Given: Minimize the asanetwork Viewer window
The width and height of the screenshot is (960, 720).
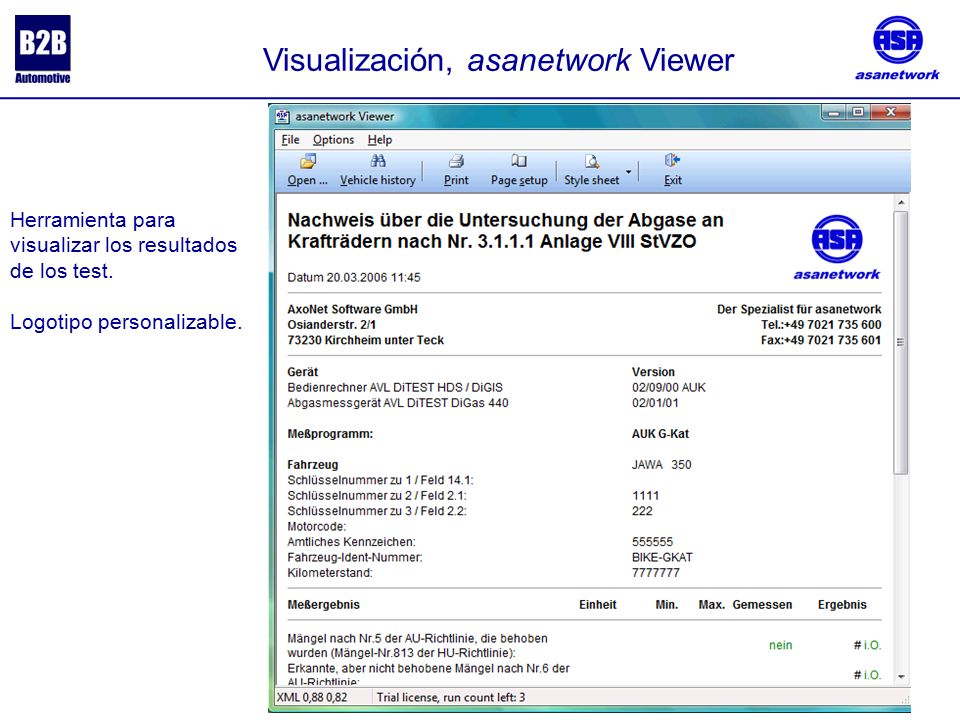Looking at the screenshot, I should (833, 113).
